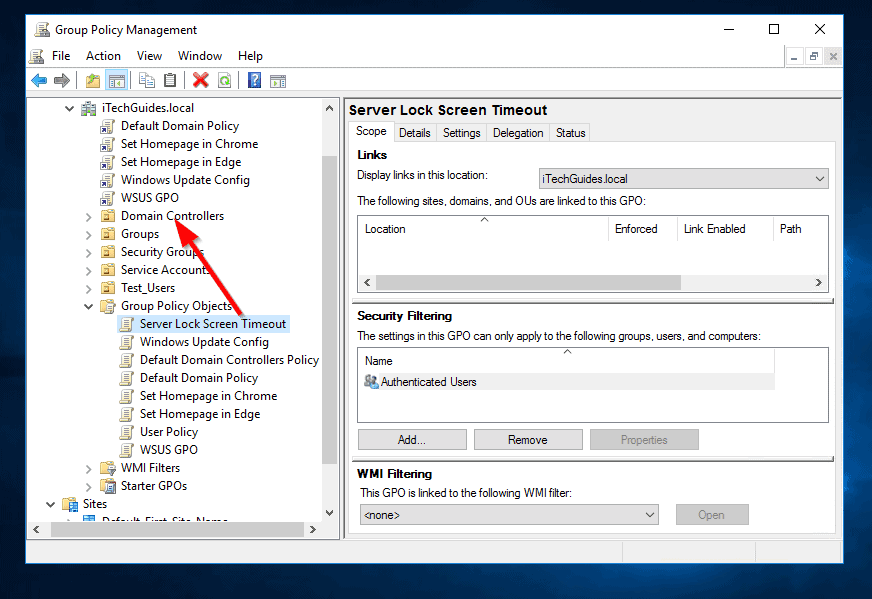
Task: Click the Enforced column header
Action: pos(642,229)
